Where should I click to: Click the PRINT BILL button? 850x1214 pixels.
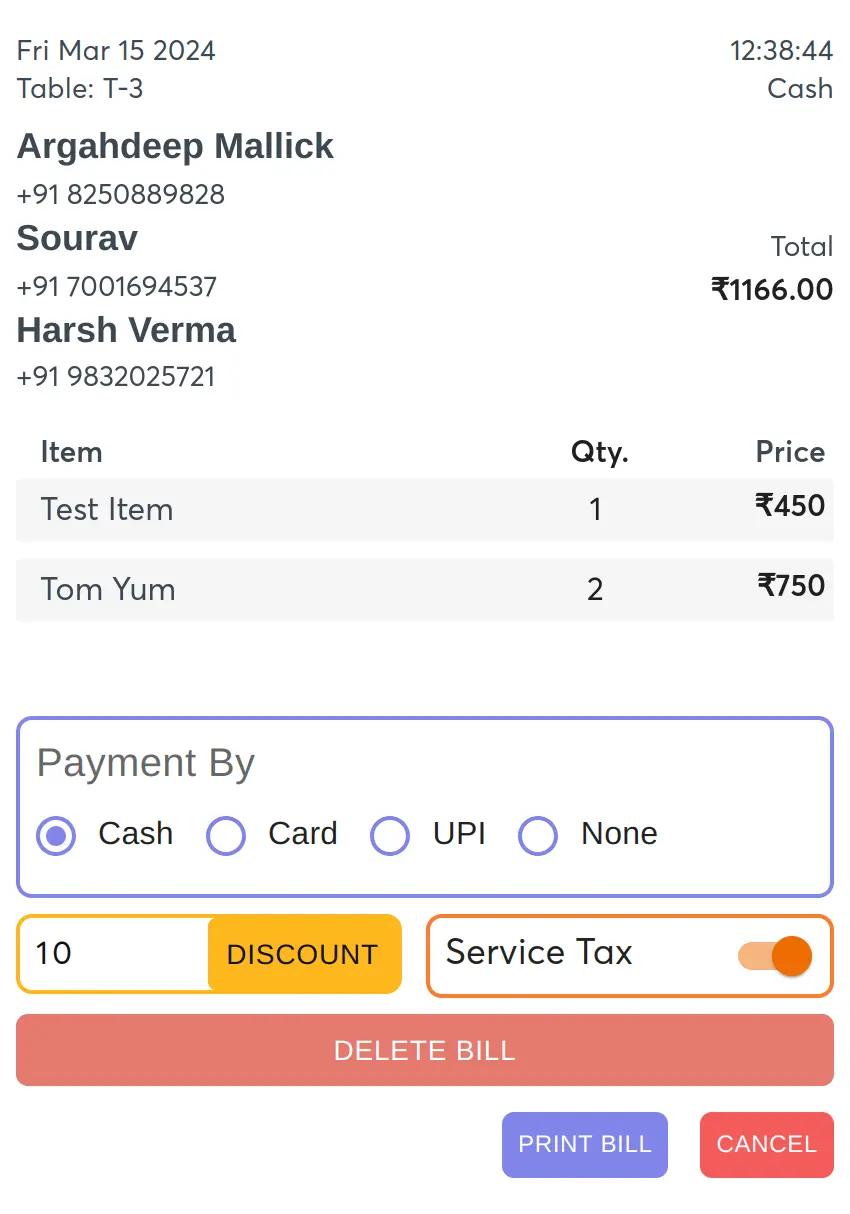tap(585, 1144)
